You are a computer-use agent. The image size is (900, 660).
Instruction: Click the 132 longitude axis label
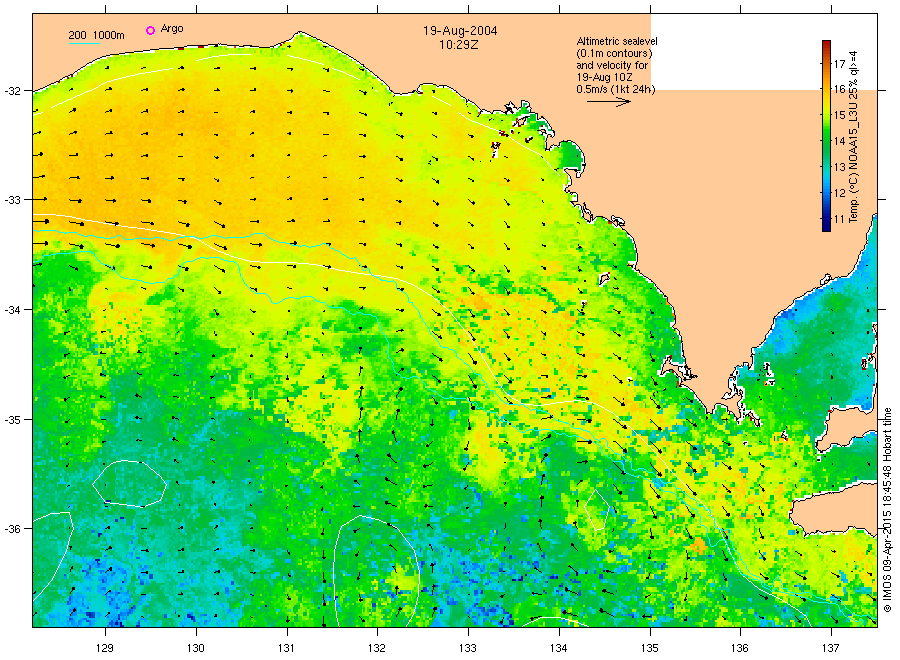(x=377, y=648)
